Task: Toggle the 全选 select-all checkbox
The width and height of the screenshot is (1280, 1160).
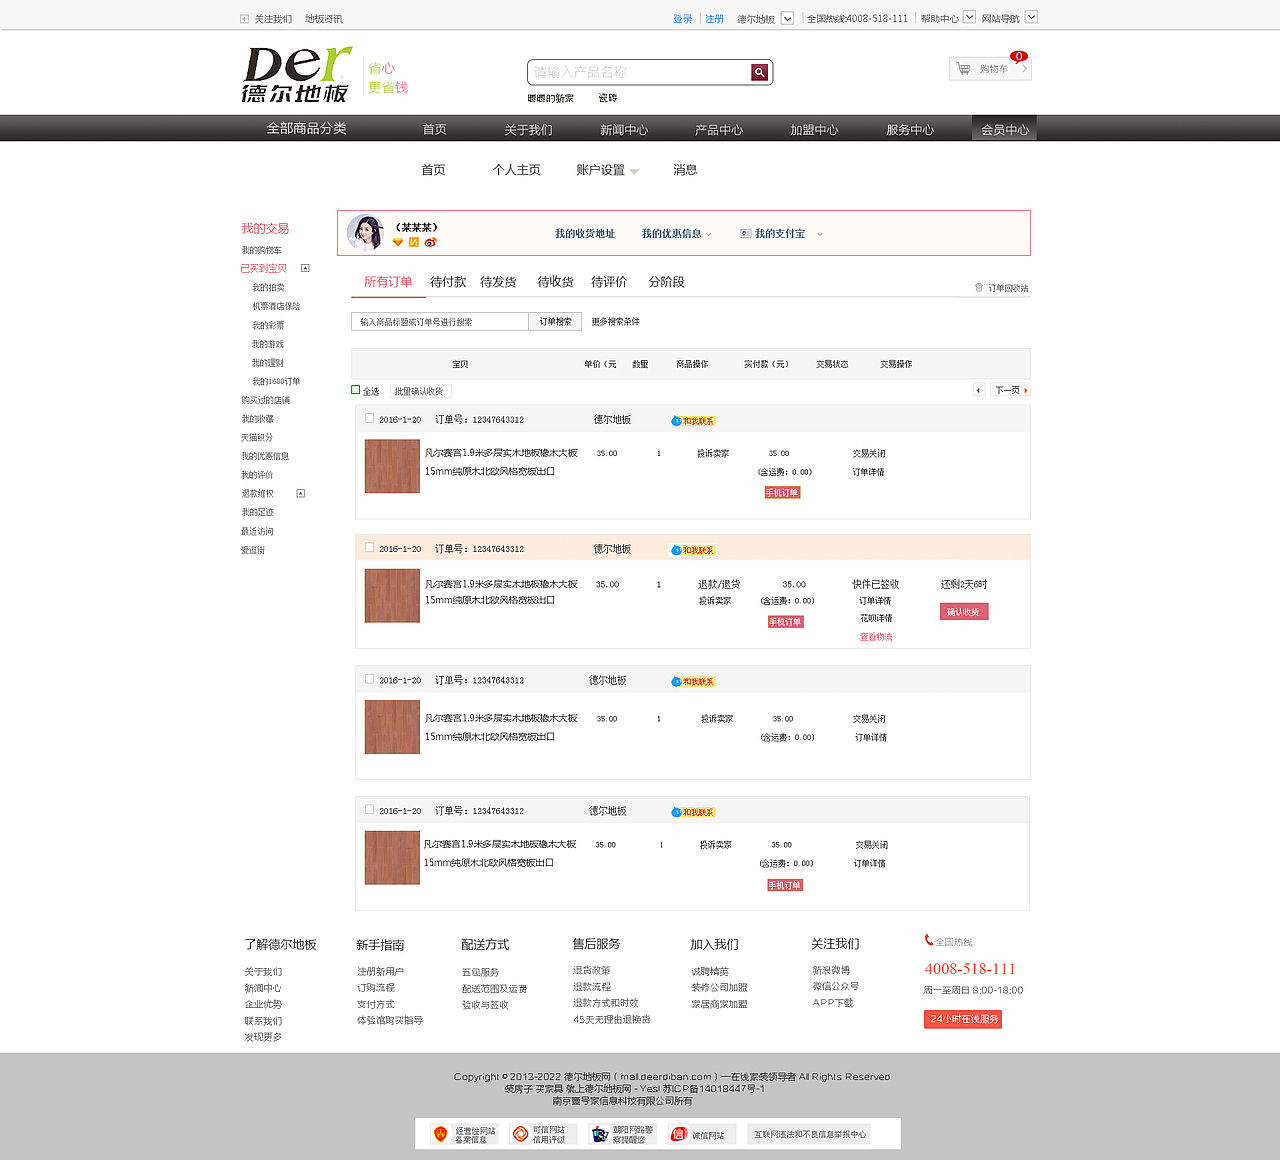Action: pyautogui.click(x=355, y=390)
